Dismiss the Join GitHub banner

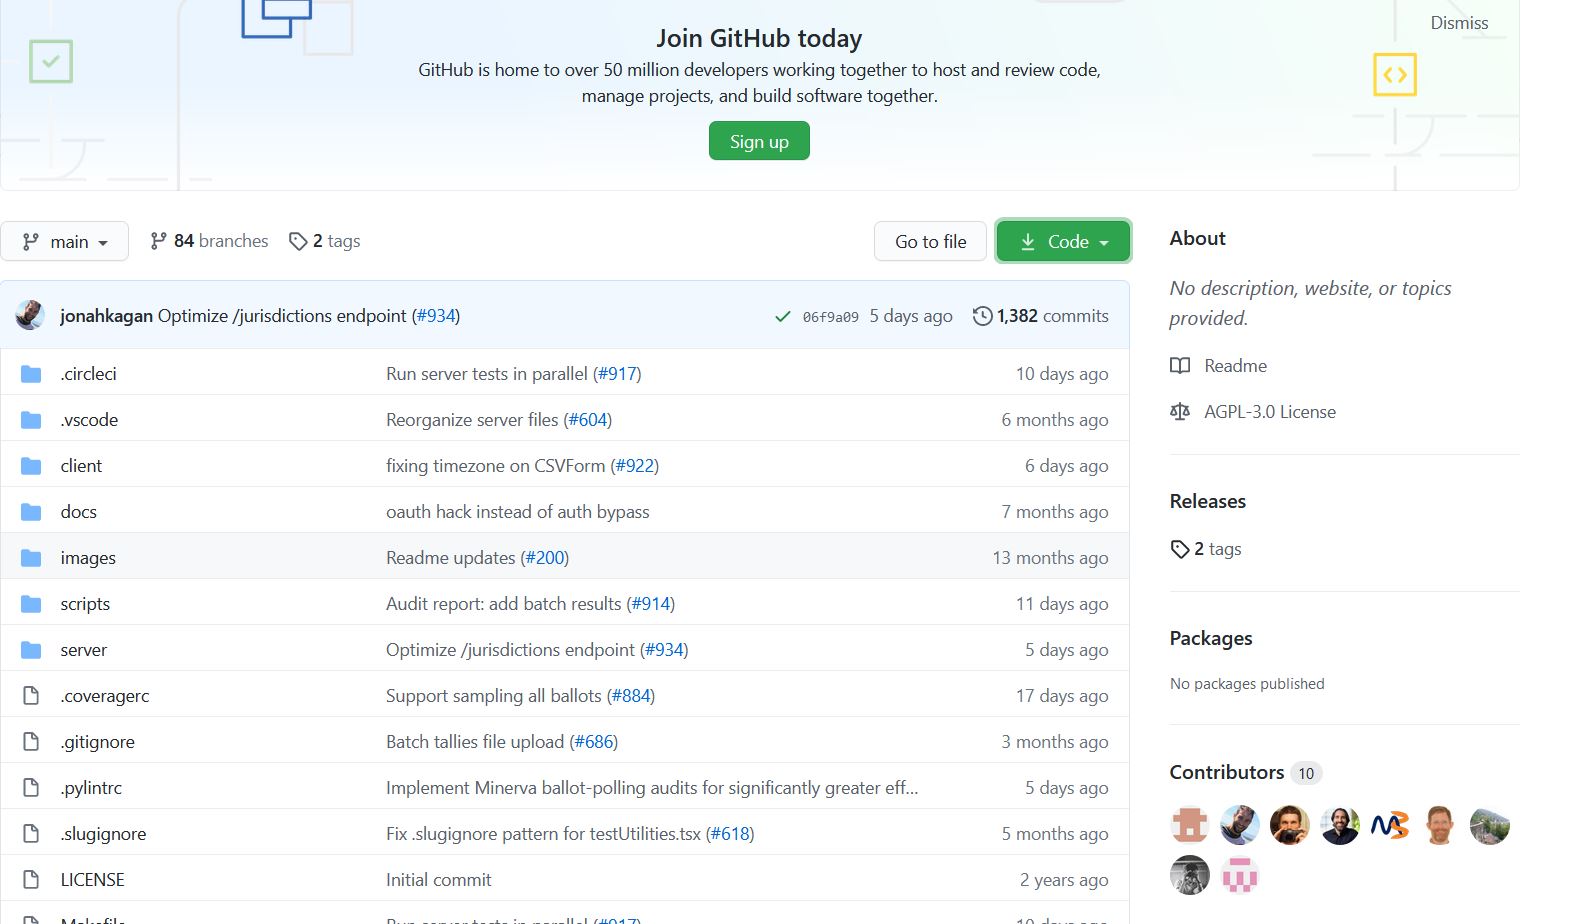tap(1459, 23)
